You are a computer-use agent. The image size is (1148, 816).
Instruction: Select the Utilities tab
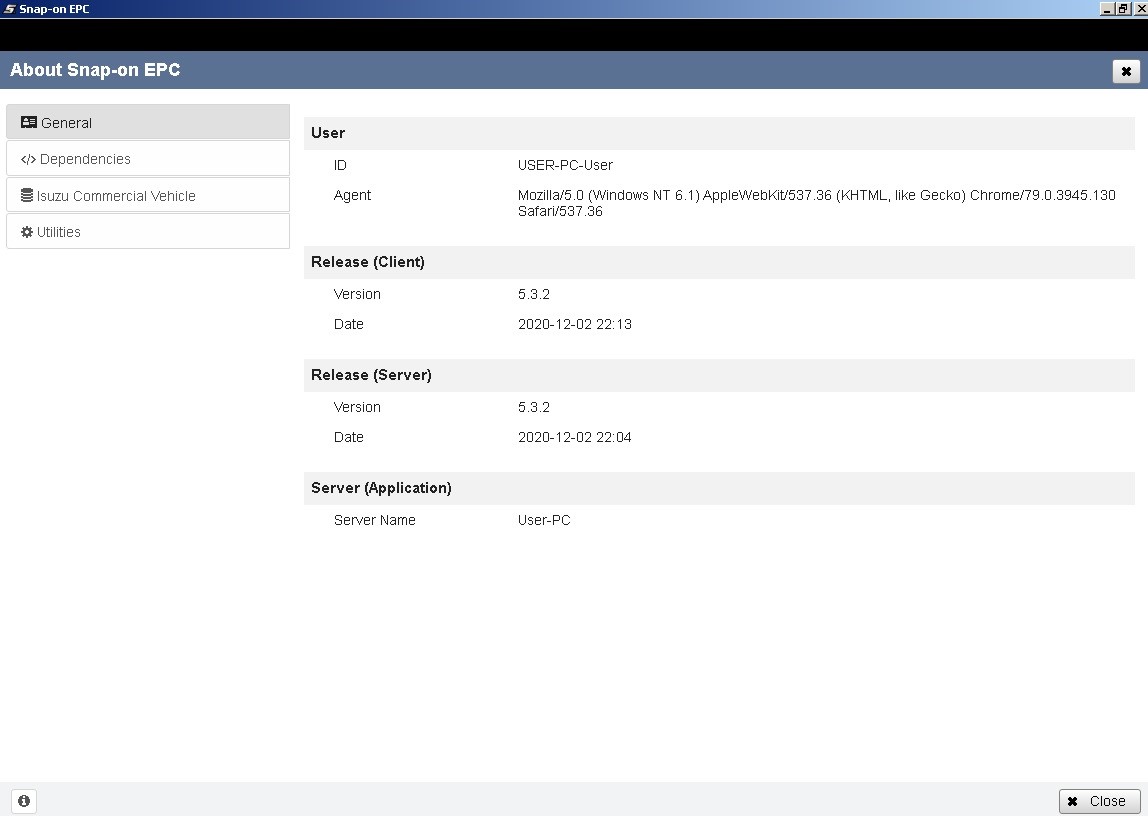(x=148, y=231)
